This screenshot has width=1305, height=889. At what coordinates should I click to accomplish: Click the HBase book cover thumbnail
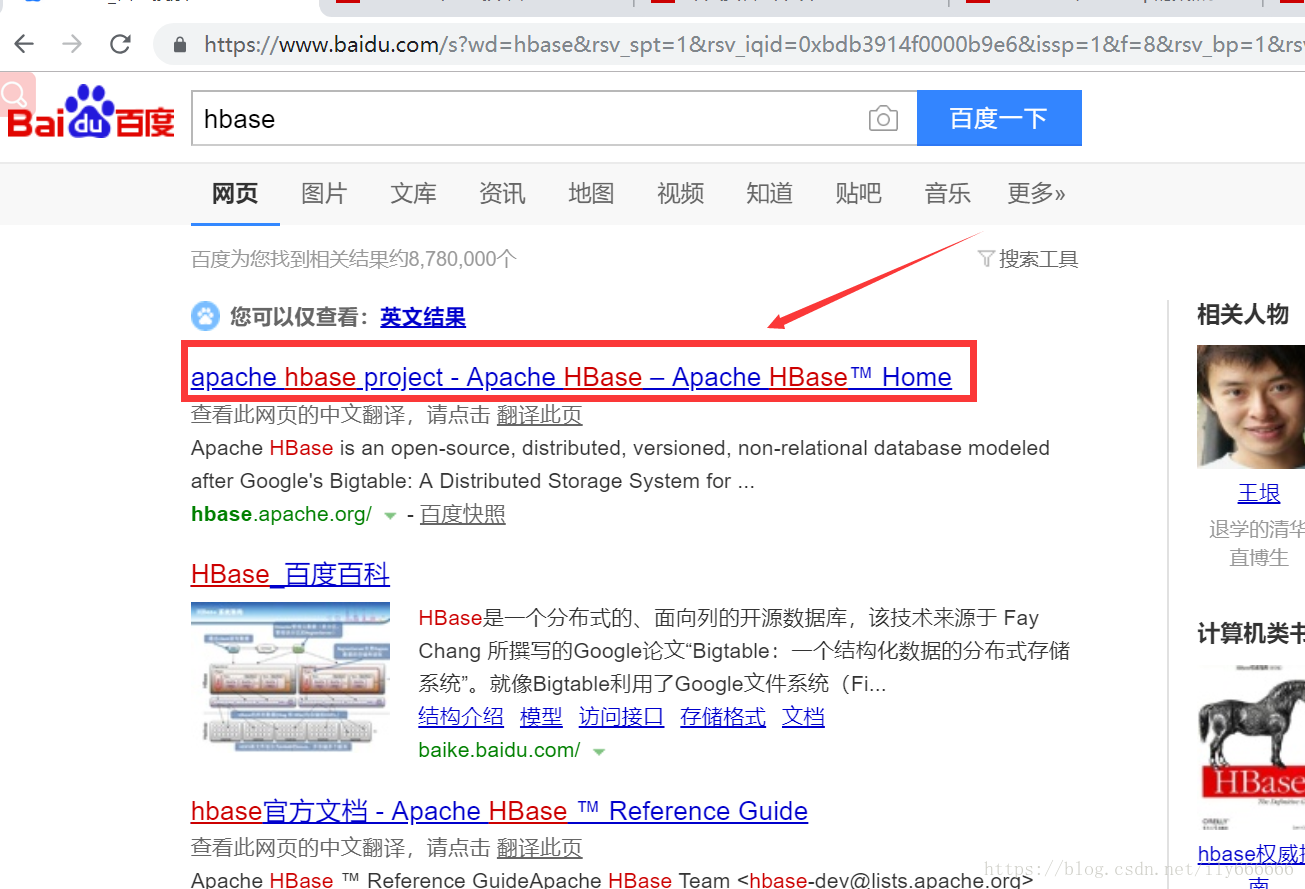[1251, 748]
